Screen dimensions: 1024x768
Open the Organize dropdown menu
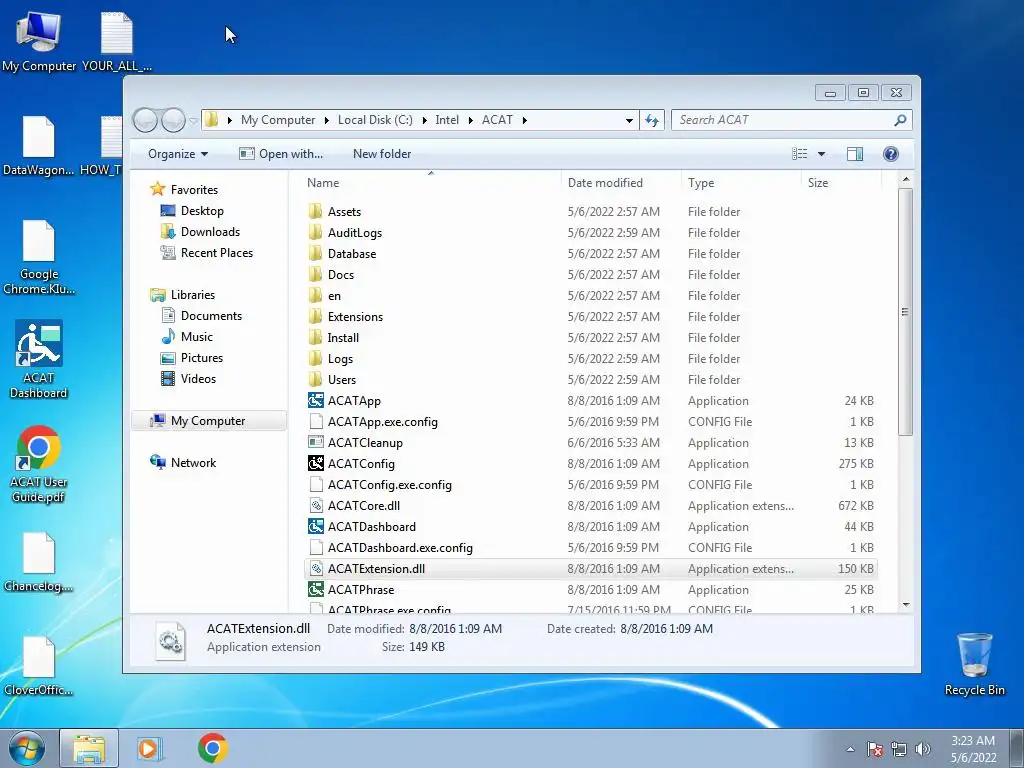(178, 153)
